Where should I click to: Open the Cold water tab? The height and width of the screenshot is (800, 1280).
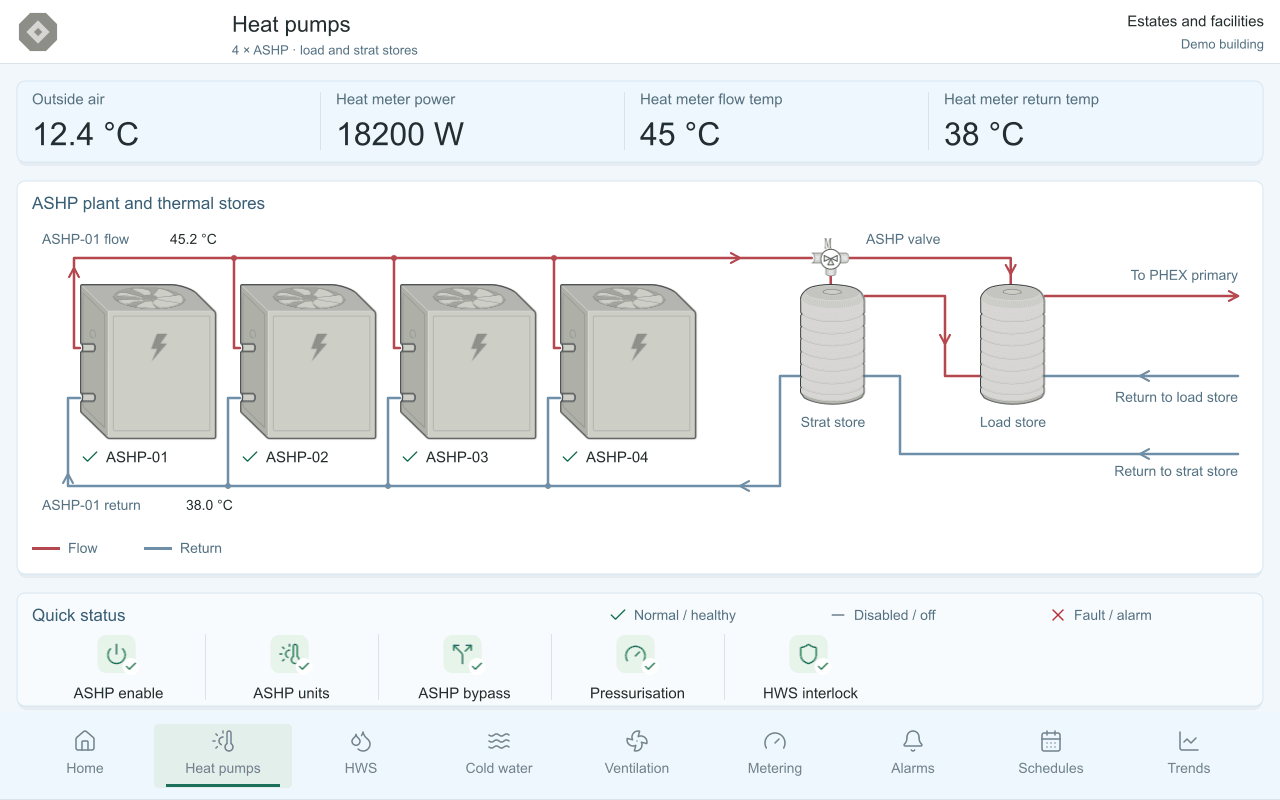point(499,754)
